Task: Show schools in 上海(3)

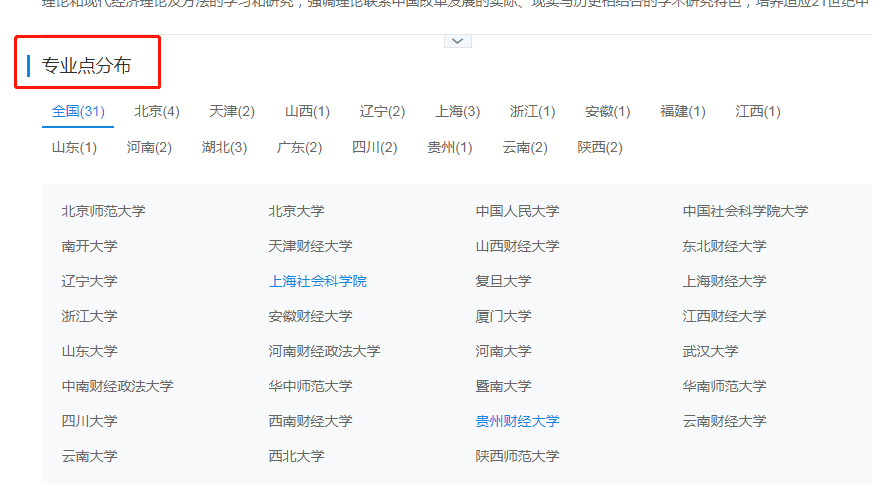Action: tap(457, 111)
